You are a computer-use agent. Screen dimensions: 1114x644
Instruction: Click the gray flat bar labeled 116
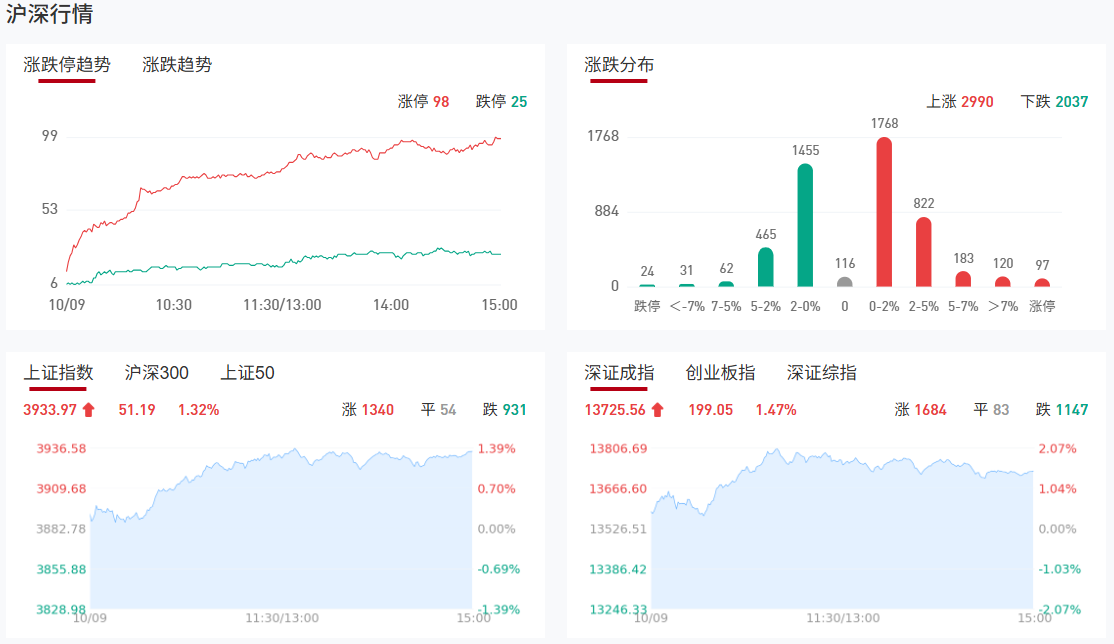tap(845, 282)
